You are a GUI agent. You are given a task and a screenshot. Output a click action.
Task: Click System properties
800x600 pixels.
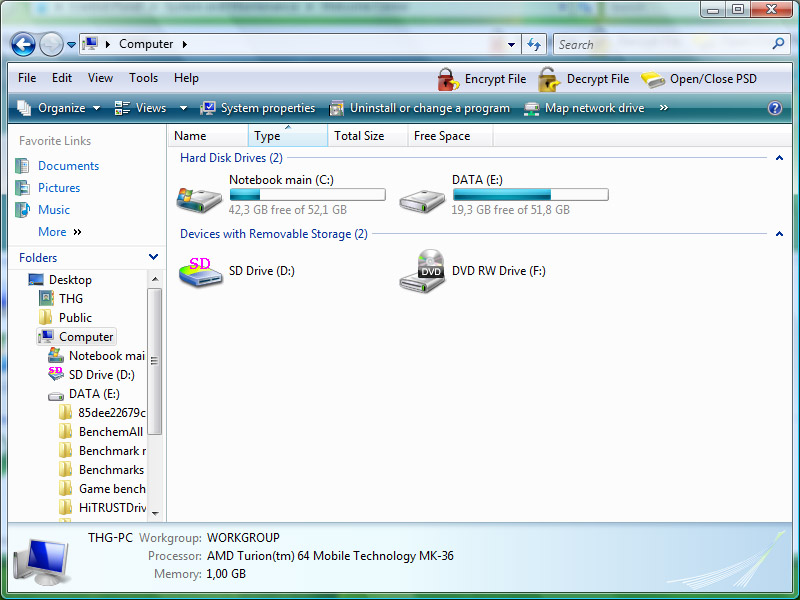click(x=258, y=108)
